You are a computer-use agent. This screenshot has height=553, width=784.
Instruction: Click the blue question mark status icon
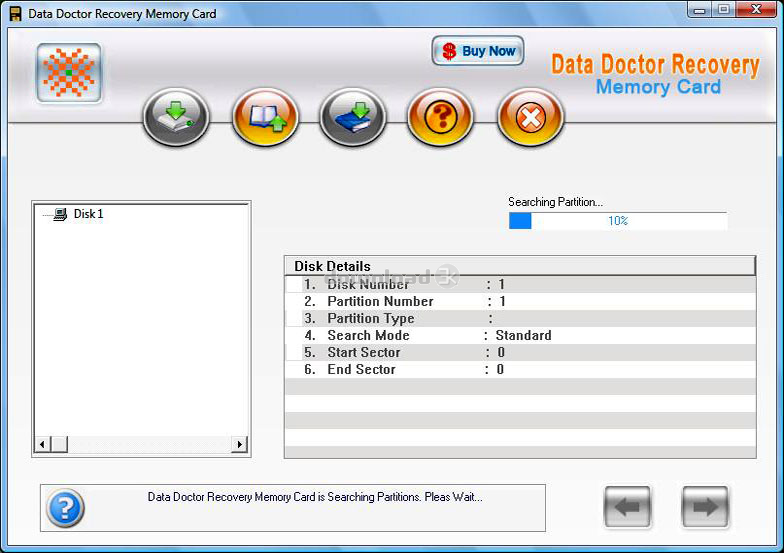coord(65,508)
